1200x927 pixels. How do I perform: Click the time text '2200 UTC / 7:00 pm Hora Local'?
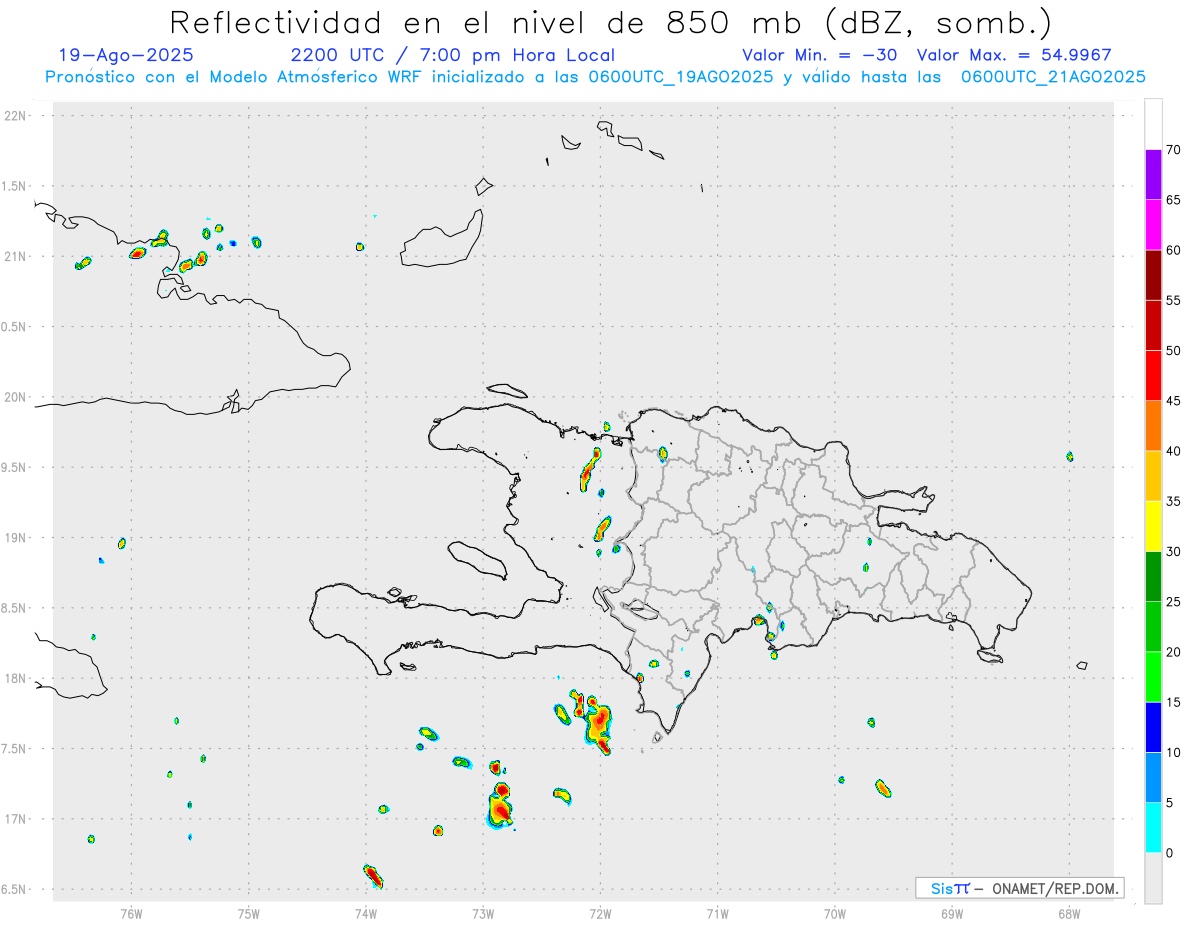coord(453,55)
